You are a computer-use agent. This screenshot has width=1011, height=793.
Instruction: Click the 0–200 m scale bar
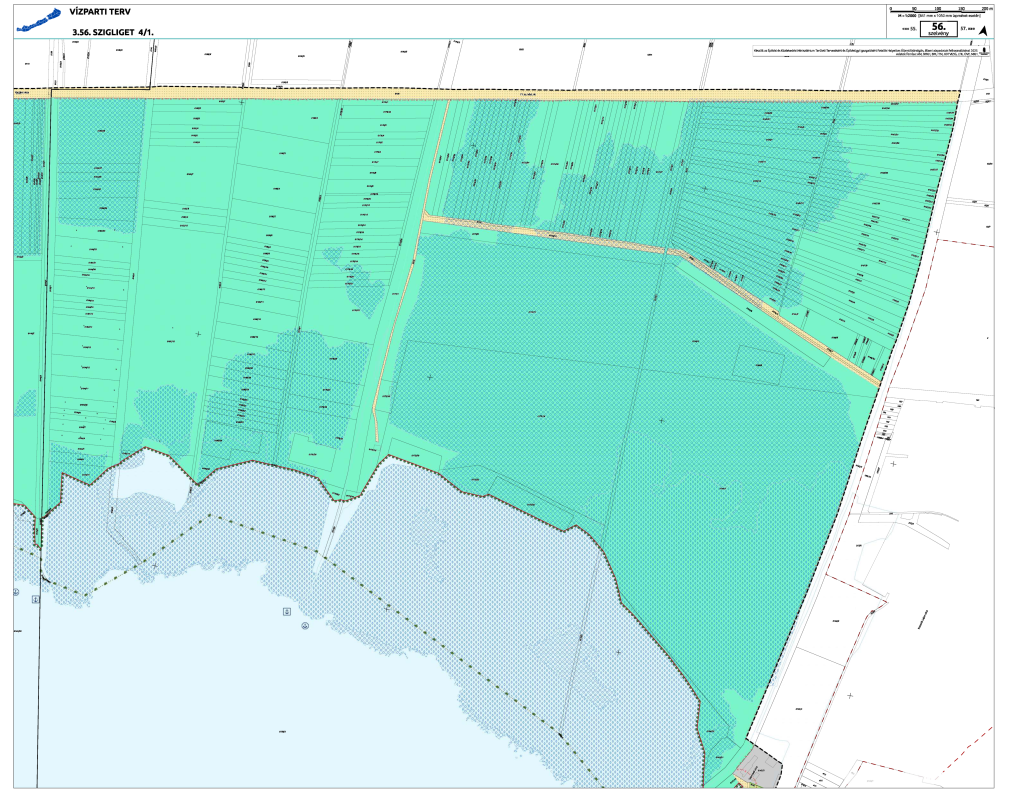940,11
